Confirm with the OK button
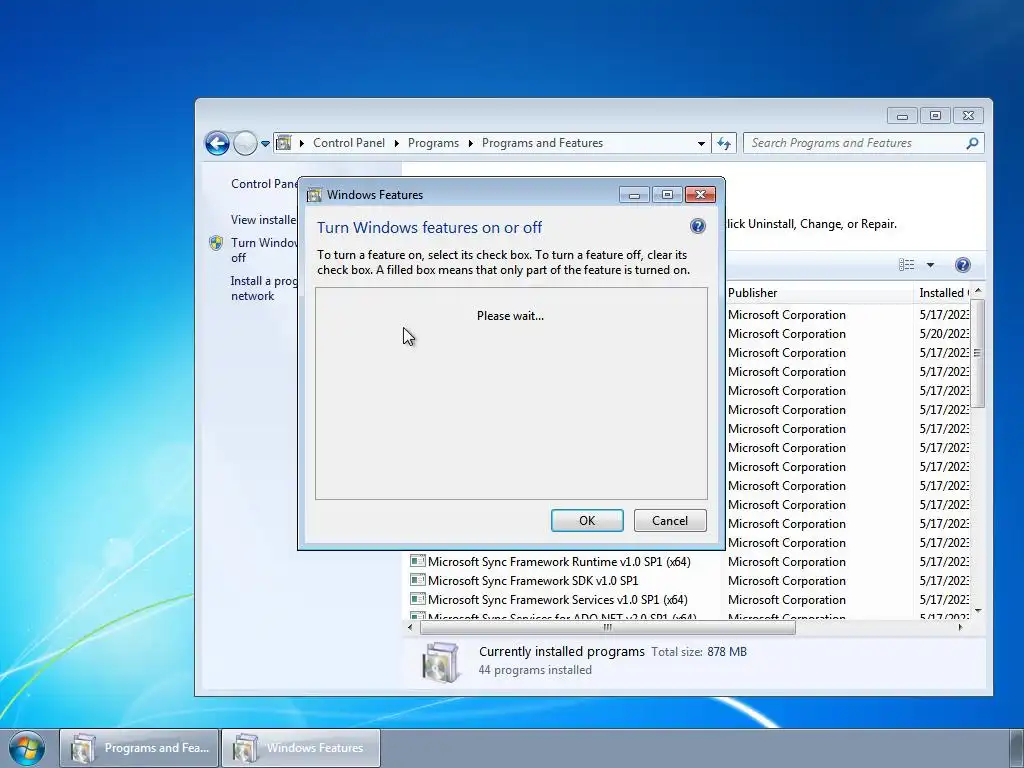 click(587, 520)
